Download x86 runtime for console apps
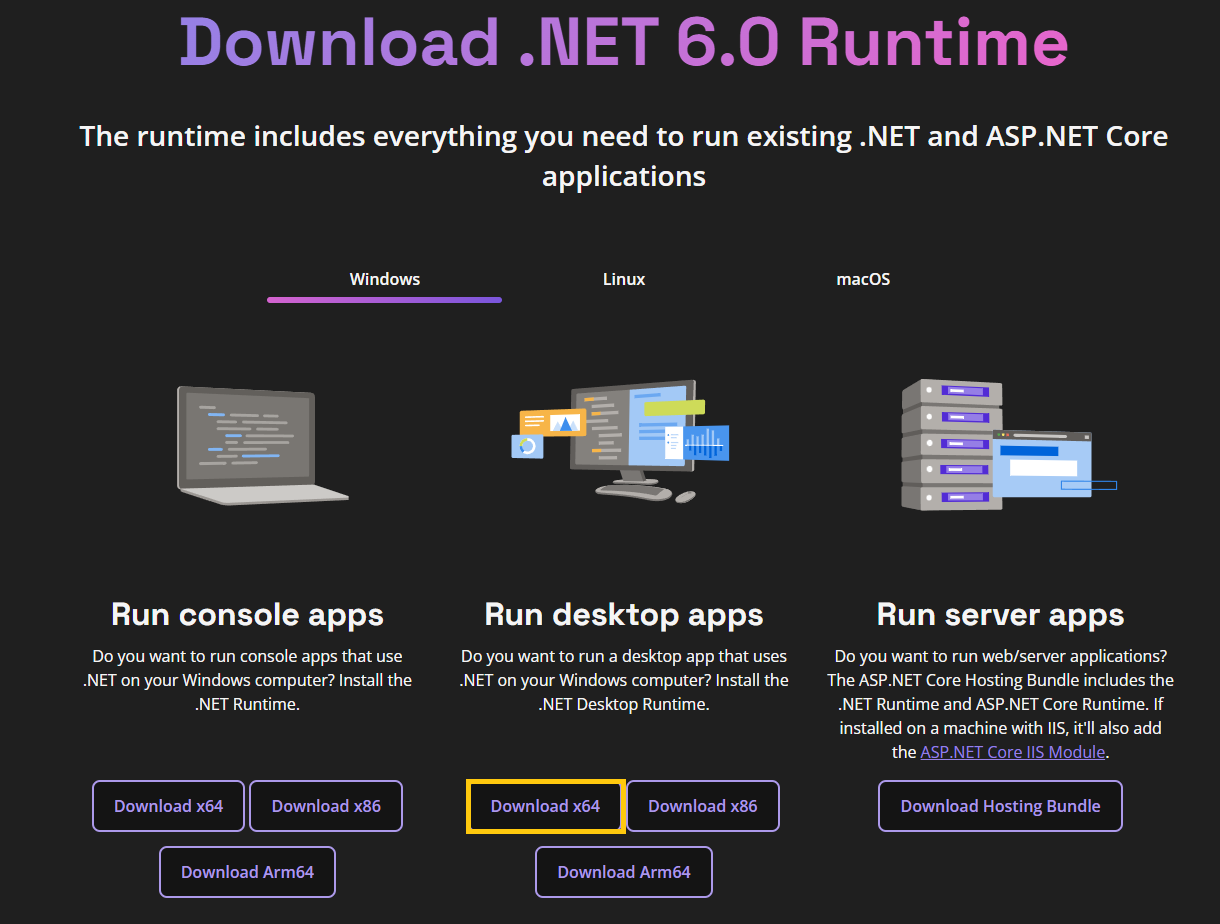 coord(326,805)
